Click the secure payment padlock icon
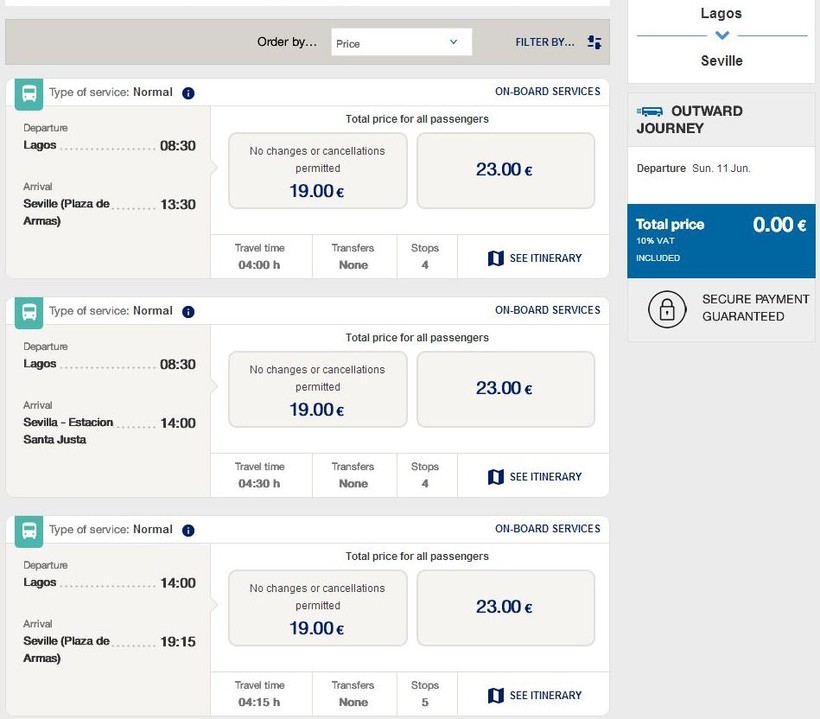This screenshot has width=820, height=719. (667, 308)
